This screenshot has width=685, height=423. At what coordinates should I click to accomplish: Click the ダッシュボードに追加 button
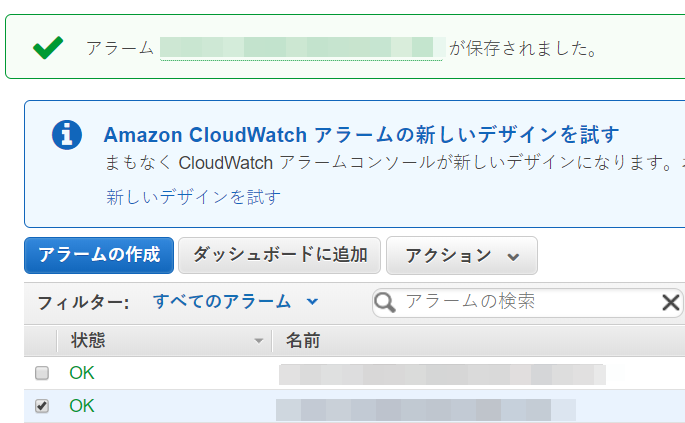(x=280, y=255)
